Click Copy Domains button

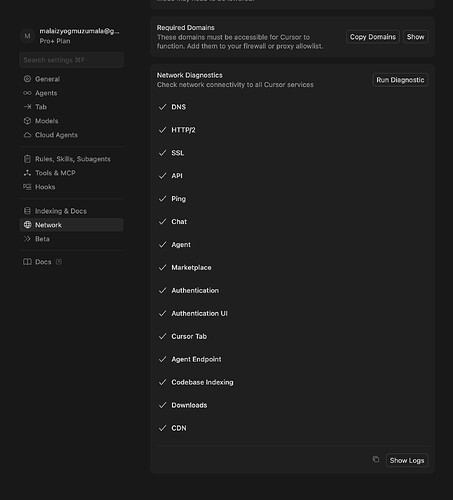[x=373, y=37]
